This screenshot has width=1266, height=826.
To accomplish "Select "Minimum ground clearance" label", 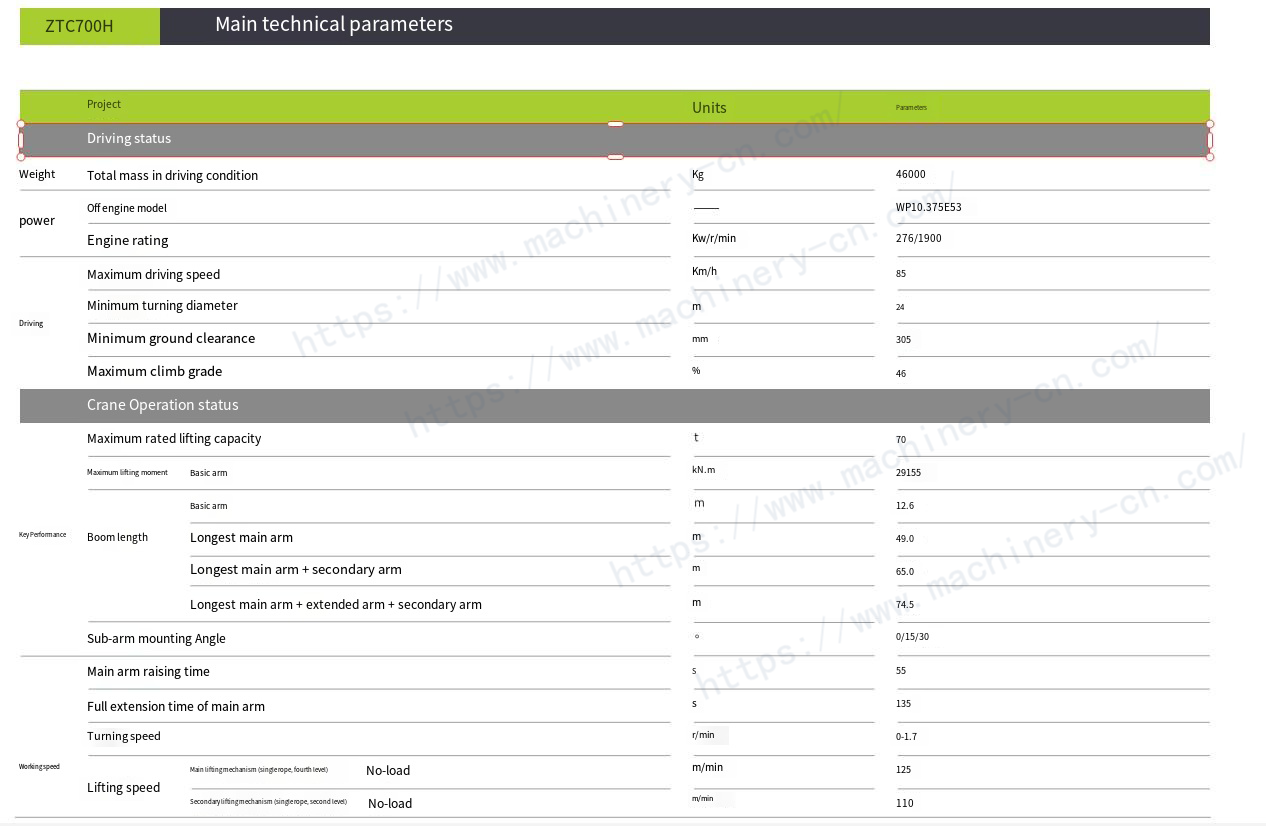I will click(x=171, y=338).
